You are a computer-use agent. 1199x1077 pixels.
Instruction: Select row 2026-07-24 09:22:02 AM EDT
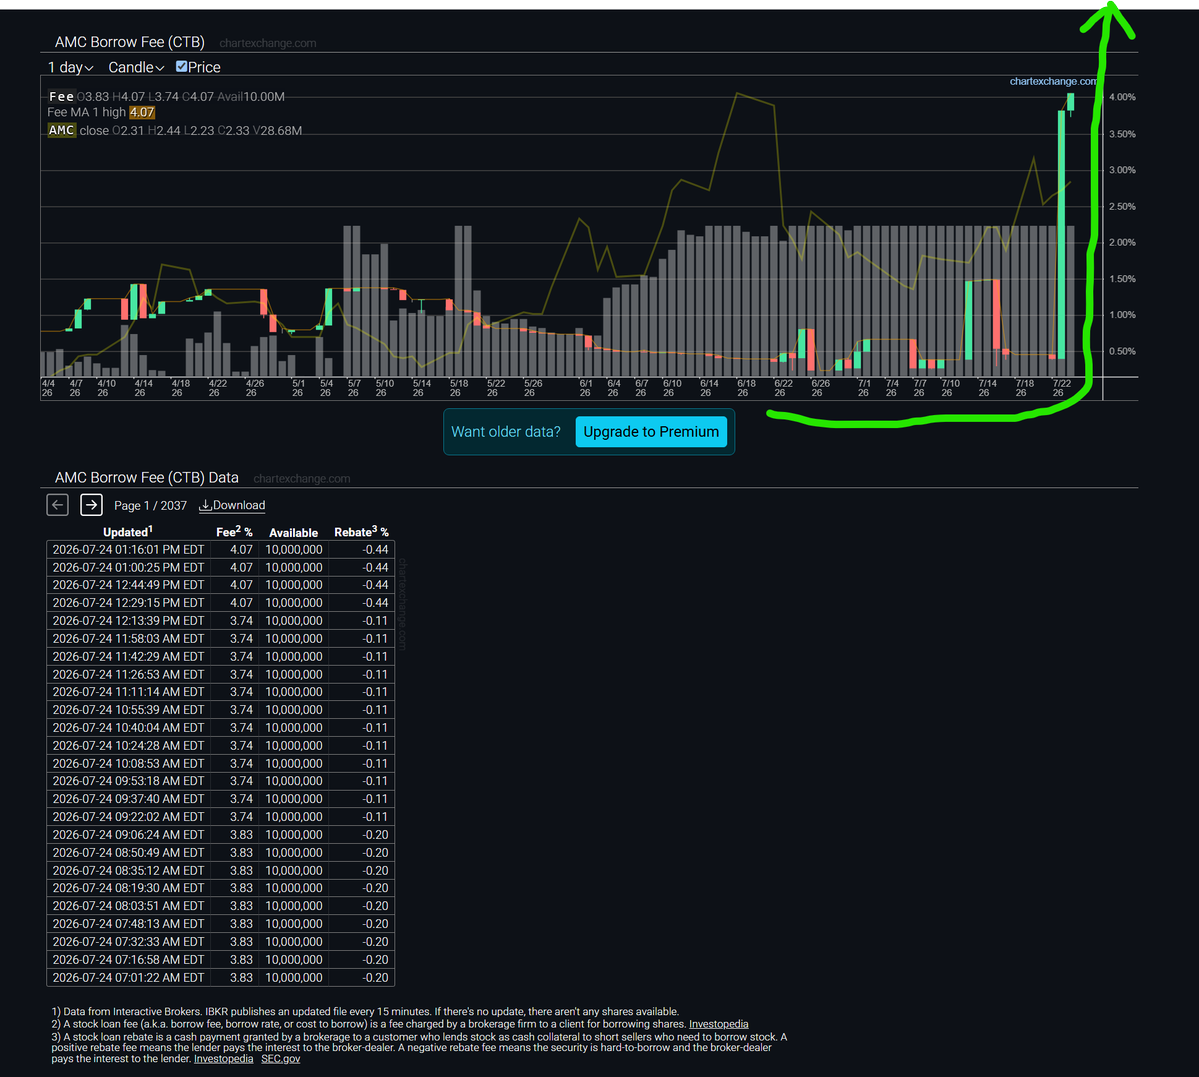[x=220, y=817]
